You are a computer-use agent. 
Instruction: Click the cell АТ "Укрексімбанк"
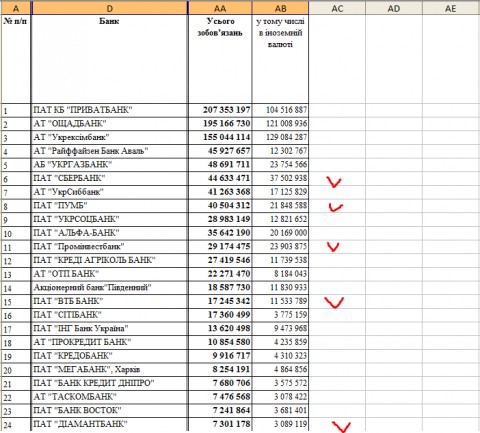coord(110,137)
